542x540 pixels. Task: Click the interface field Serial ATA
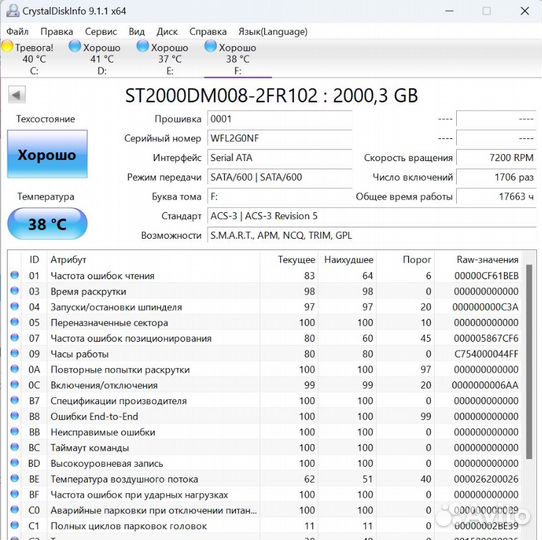tap(280, 158)
